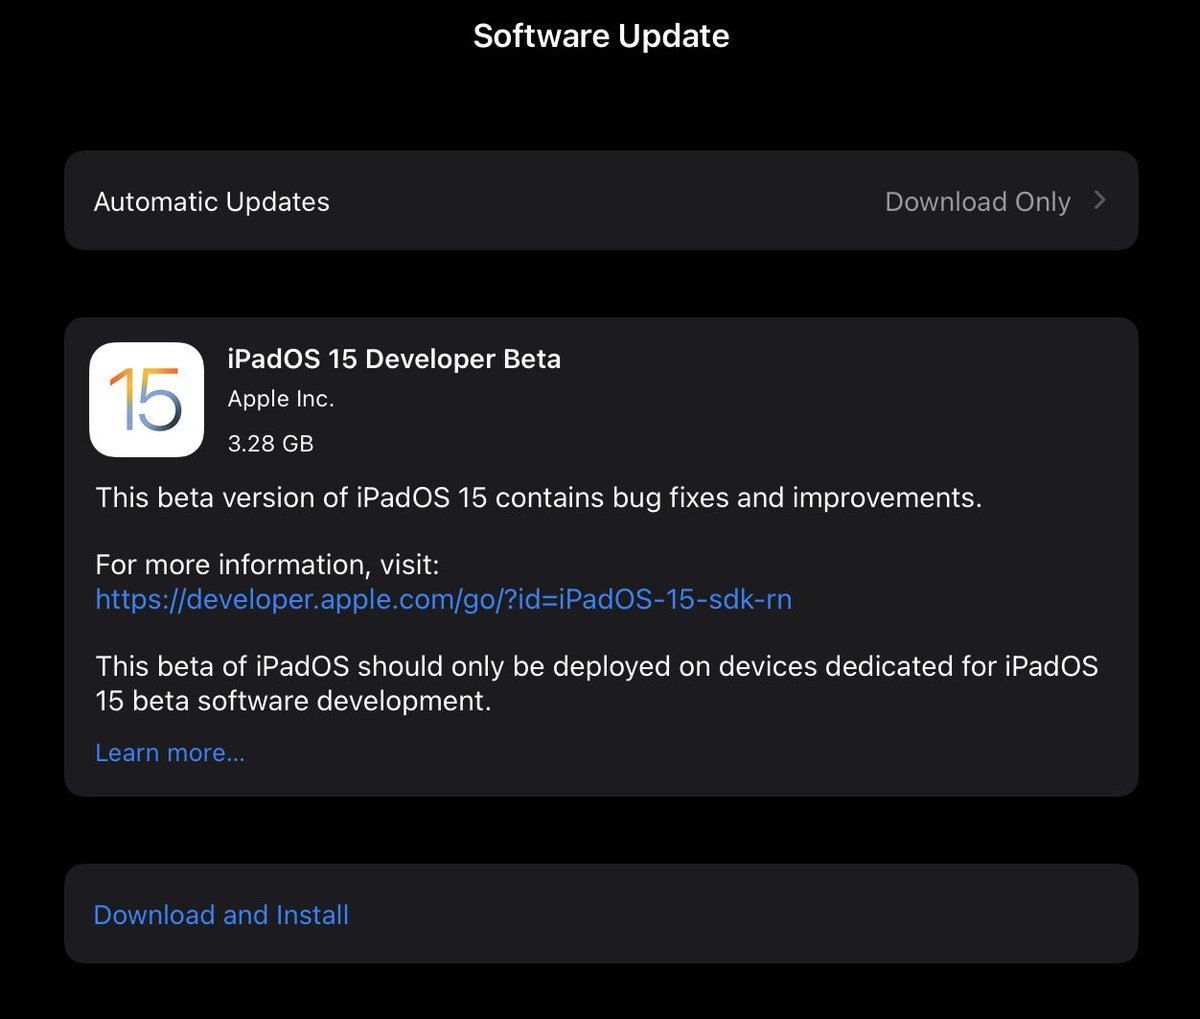The image size is (1200, 1019).
Task: Click the Apple Inc. publisher text
Action: pos(281,399)
